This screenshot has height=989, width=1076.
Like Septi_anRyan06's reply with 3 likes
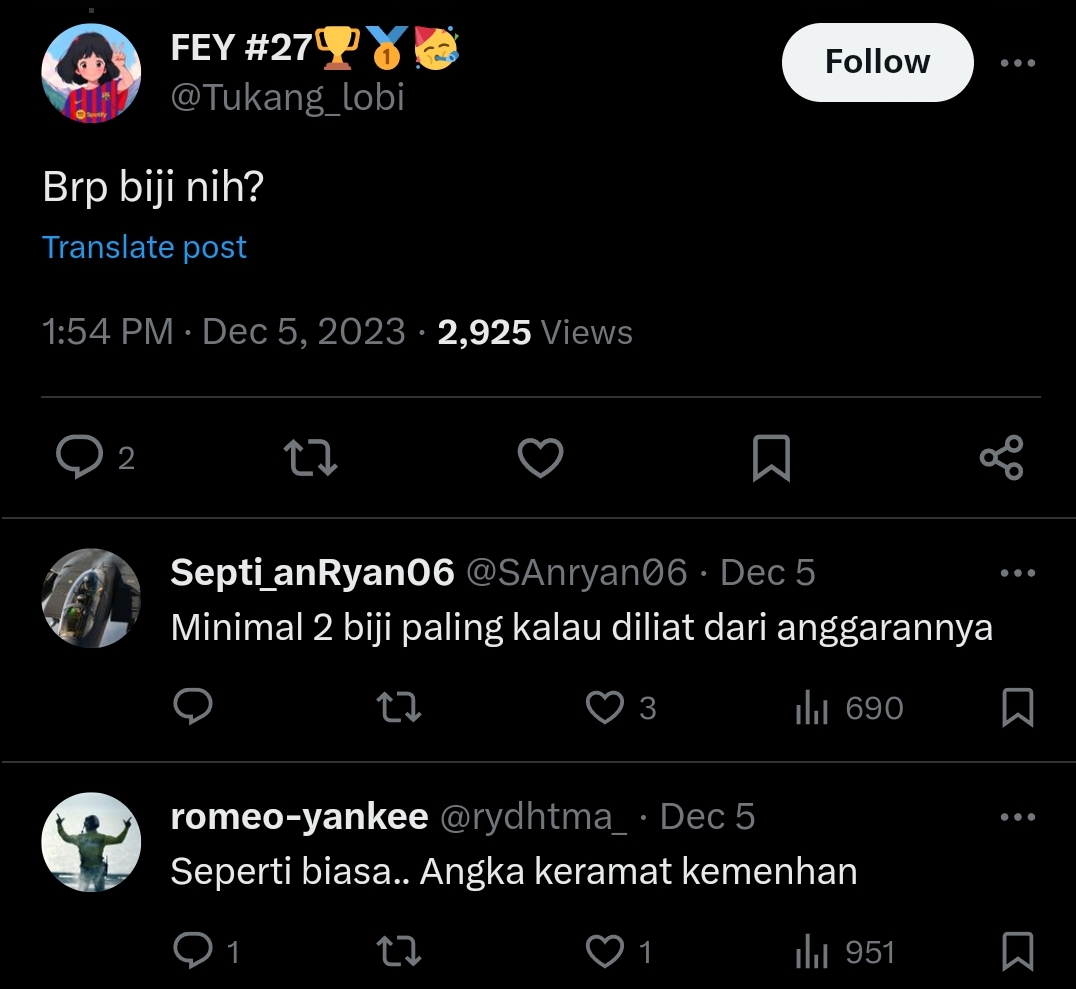(604, 708)
